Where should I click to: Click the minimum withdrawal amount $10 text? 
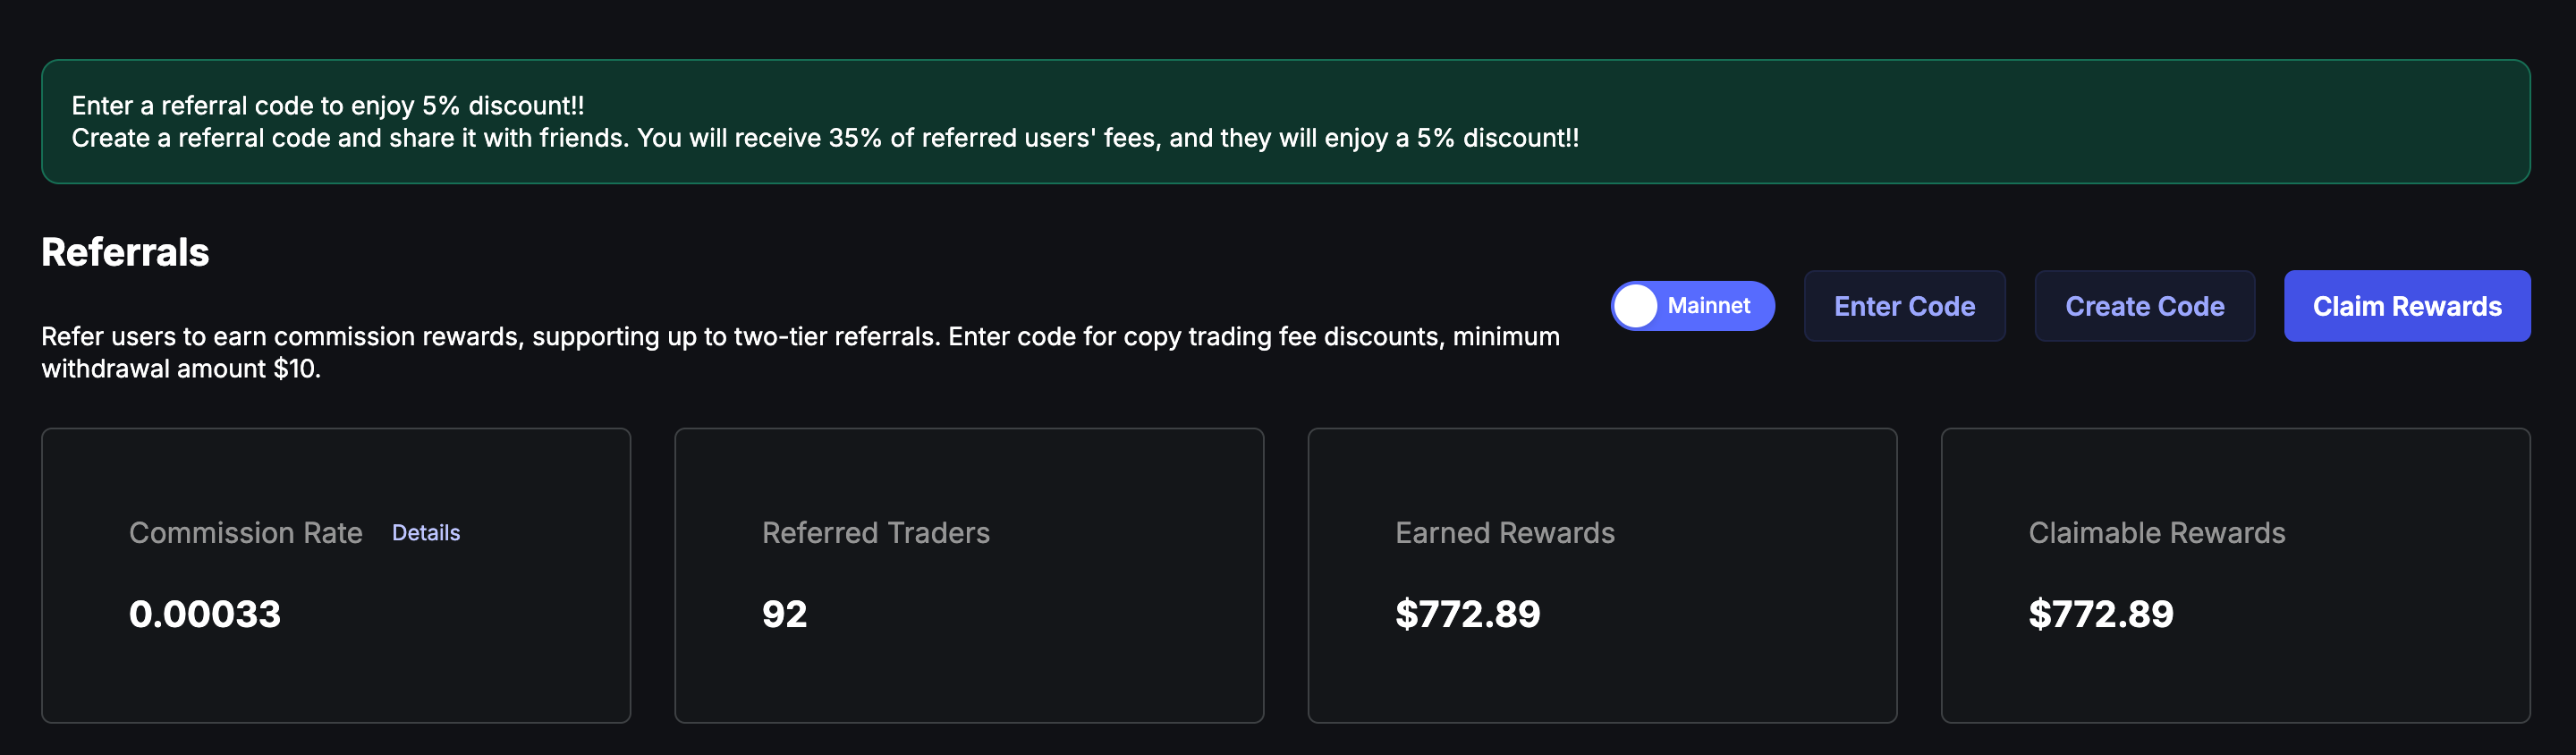point(180,369)
